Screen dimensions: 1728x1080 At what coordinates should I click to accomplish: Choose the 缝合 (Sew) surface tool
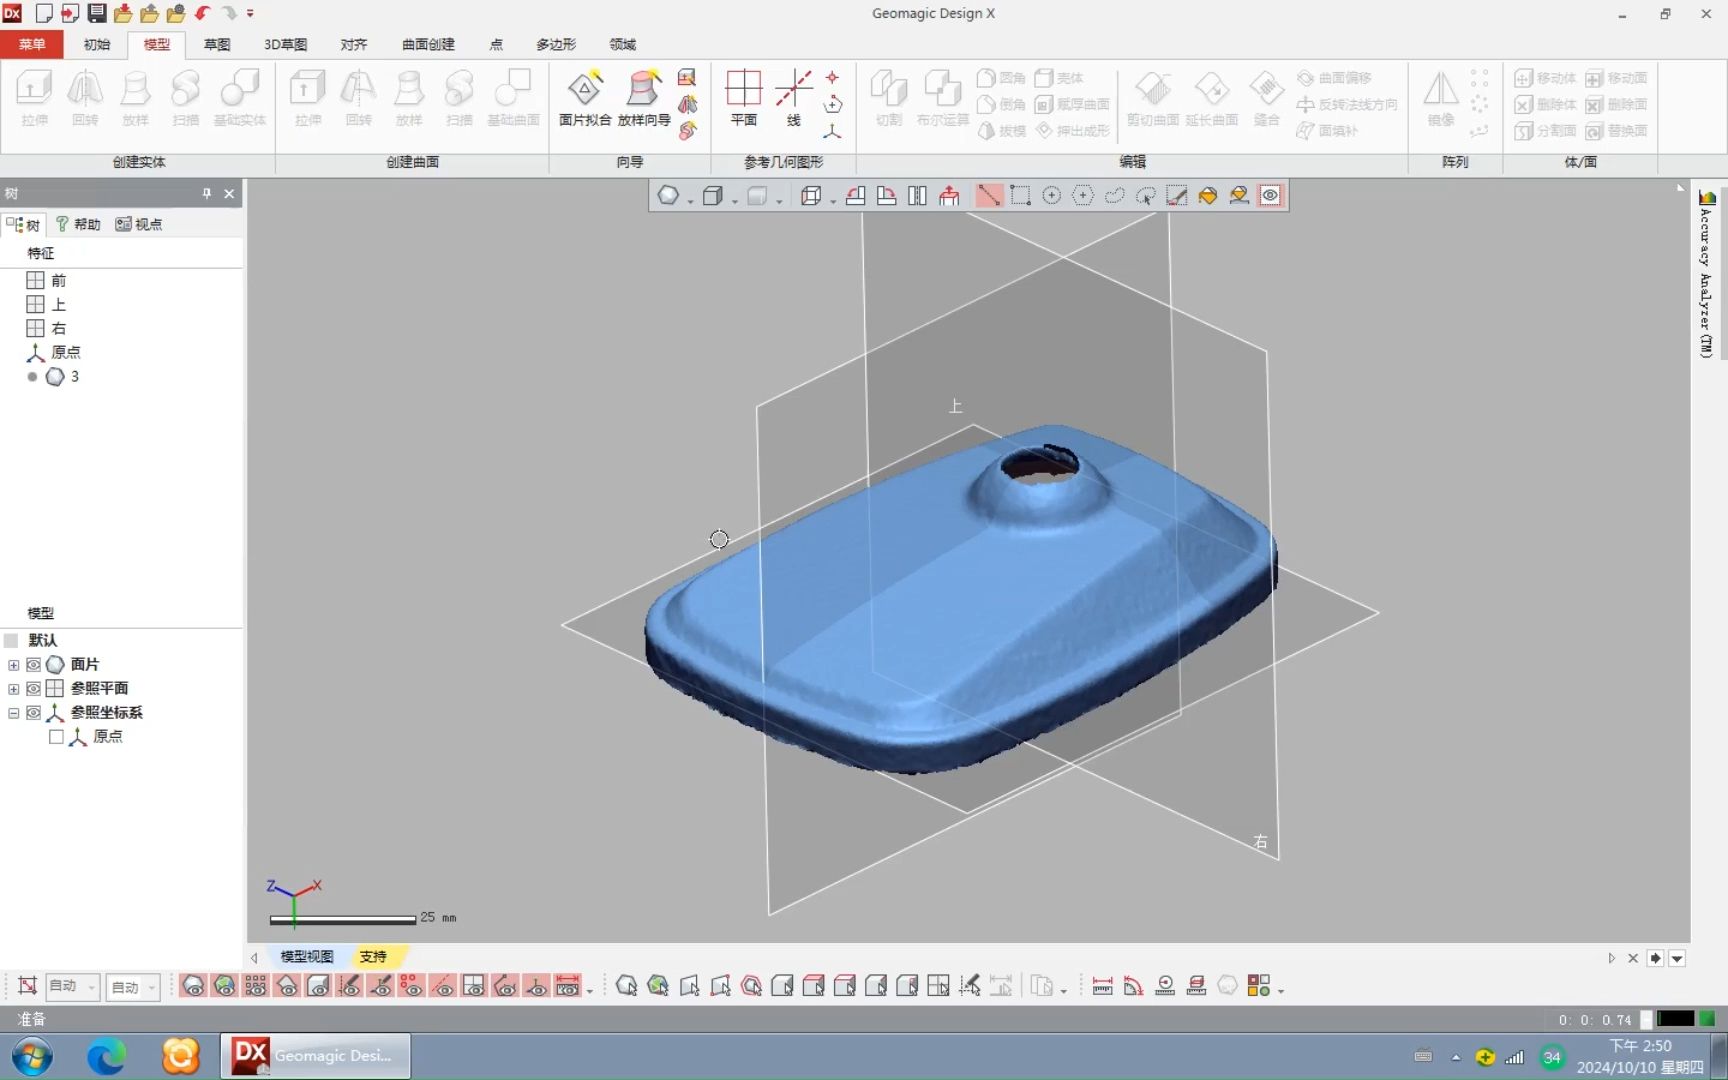pyautogui.click(x=1266, y=100)
